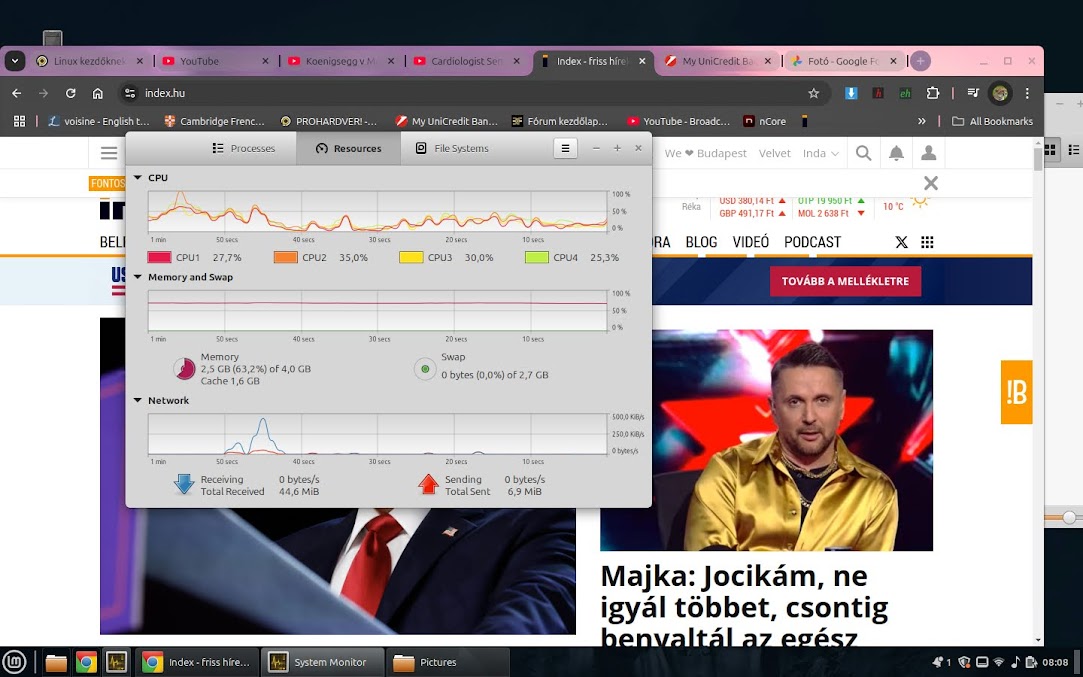Open Fórum kezdőlap bookmark
Viewport: 1083px width, 677px height.
point(559,121)
